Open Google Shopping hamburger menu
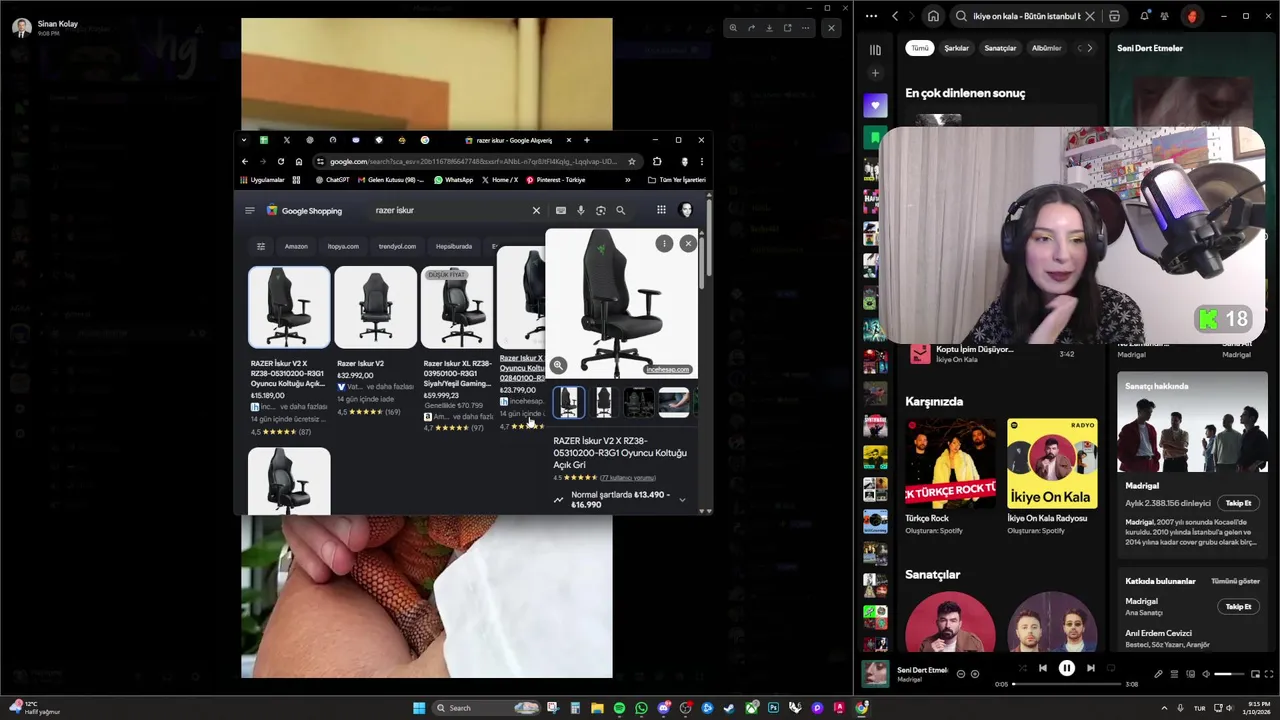The height and width of the screenshot is (720, 1280). (250, 210)
